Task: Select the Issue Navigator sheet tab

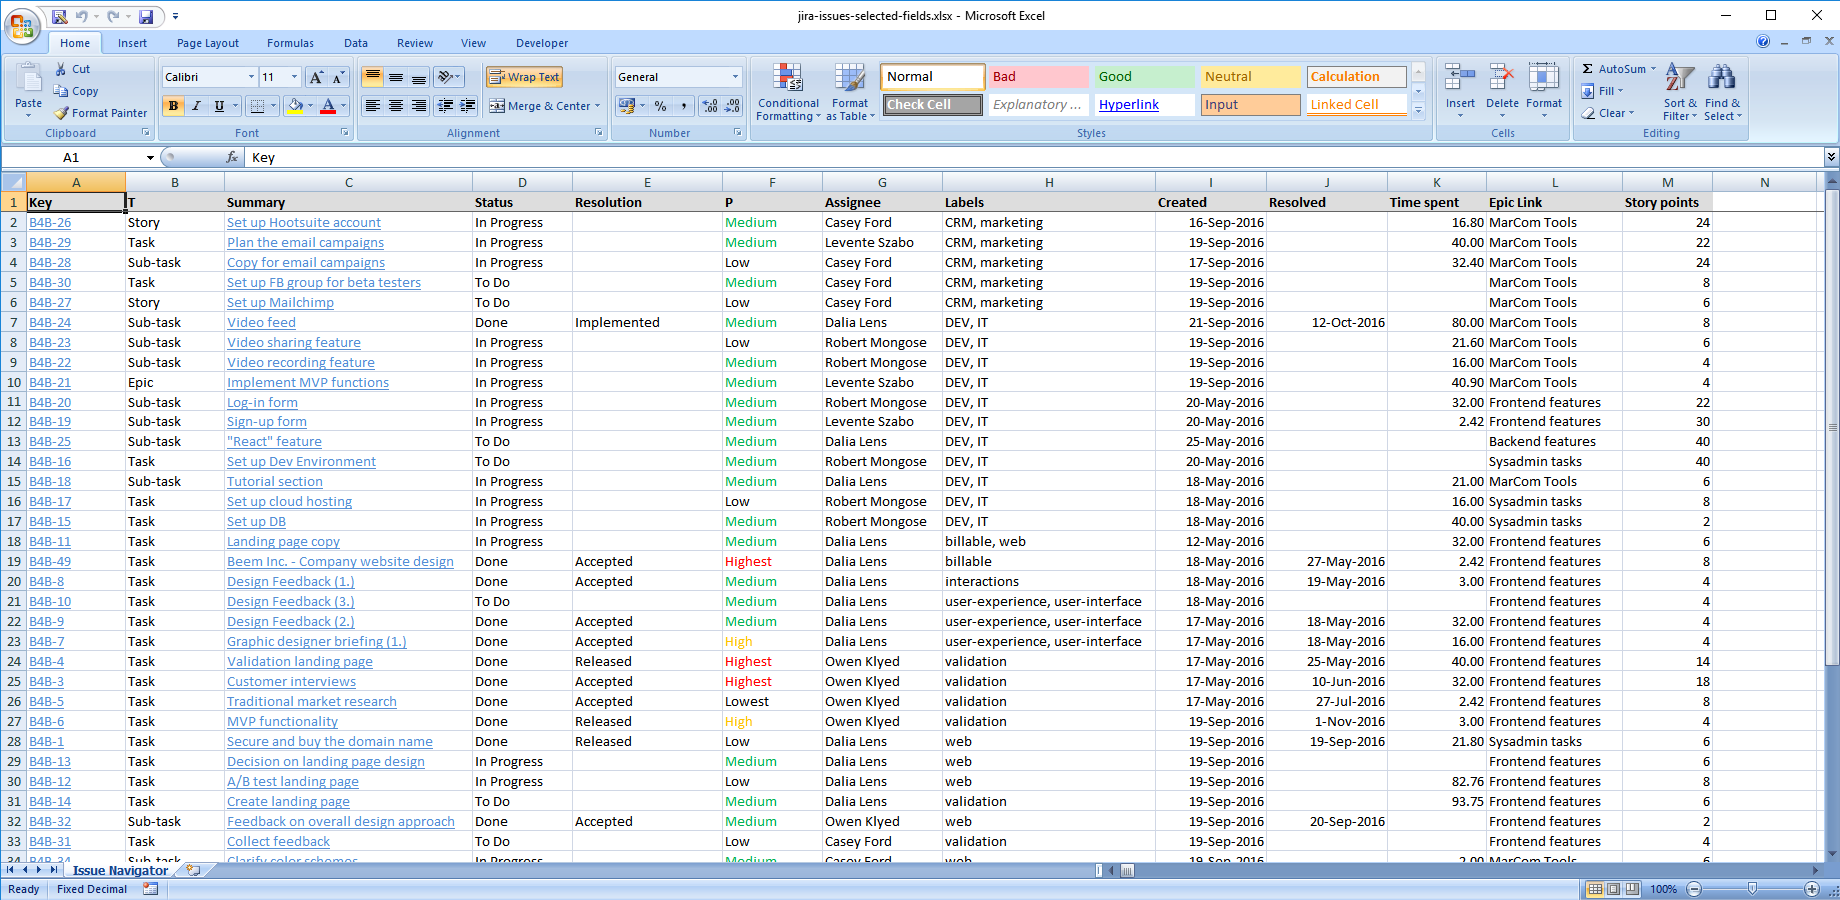Action: point(120,871)
